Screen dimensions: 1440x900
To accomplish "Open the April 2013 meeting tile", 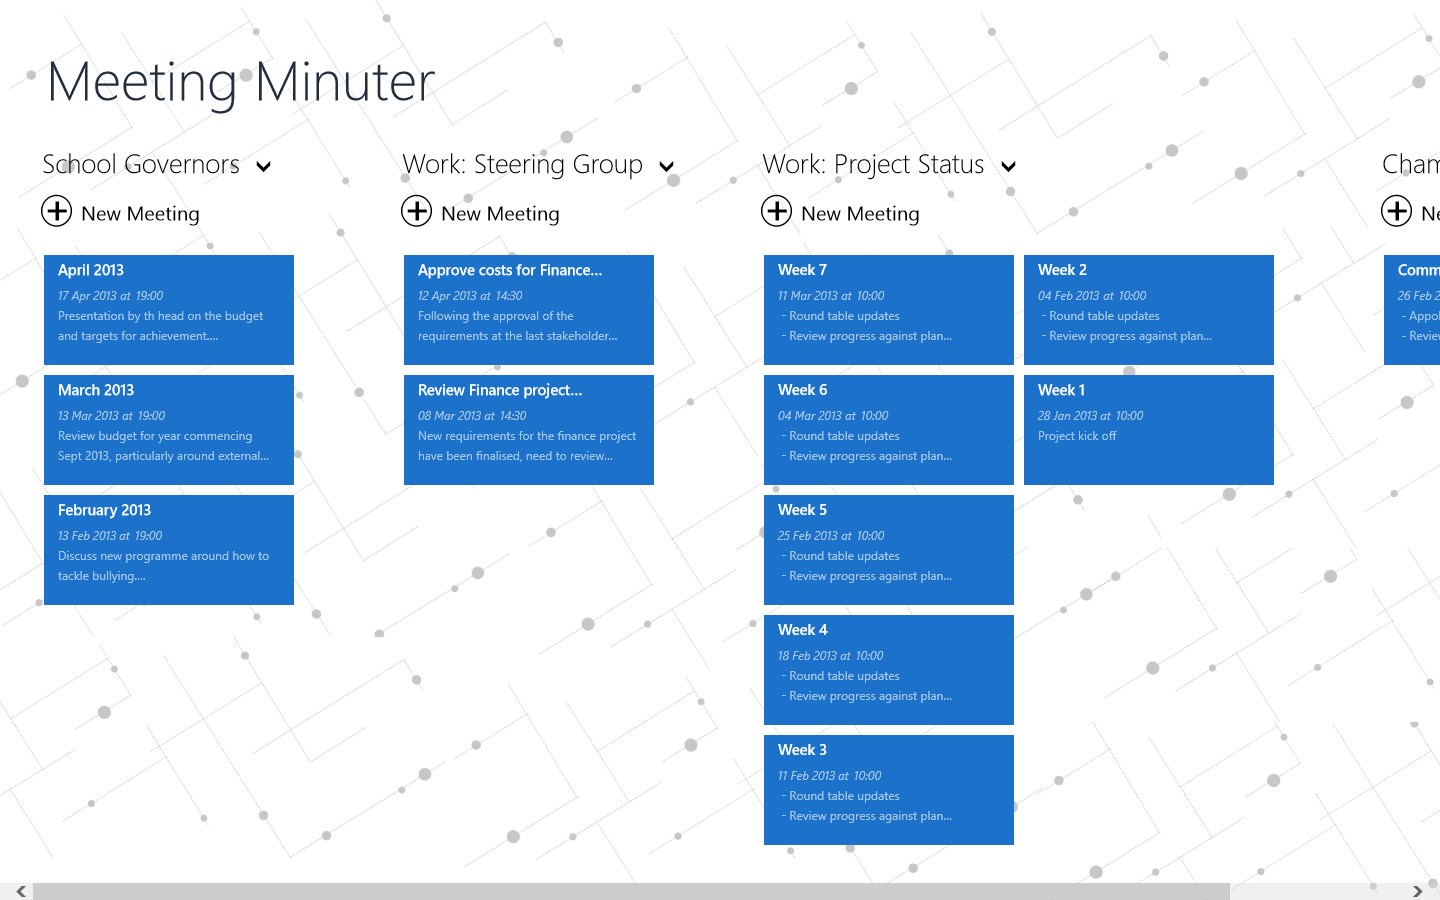I will [169, 310].
